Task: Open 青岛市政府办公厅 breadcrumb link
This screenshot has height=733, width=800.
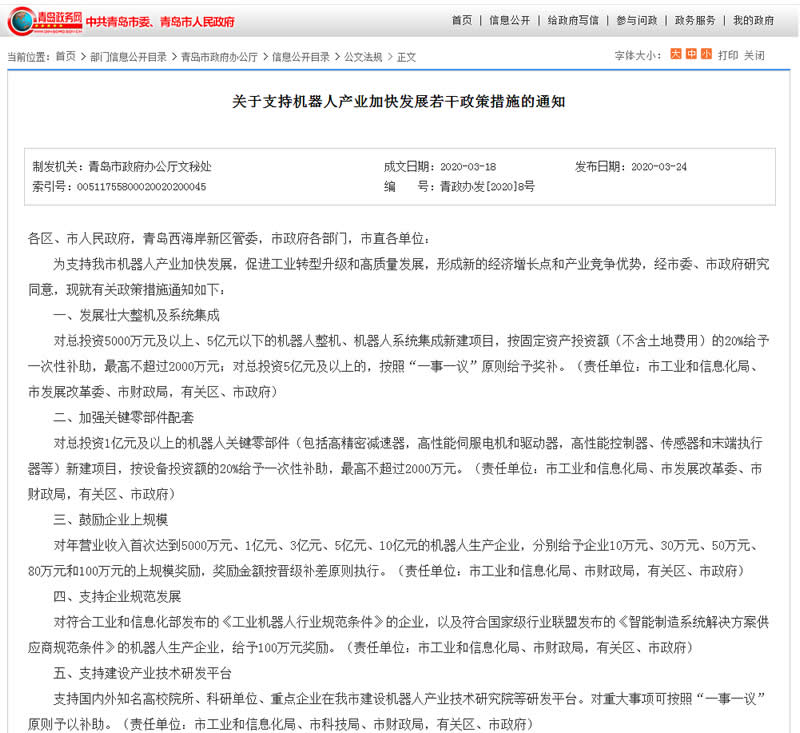Action: tap(219, 57)
